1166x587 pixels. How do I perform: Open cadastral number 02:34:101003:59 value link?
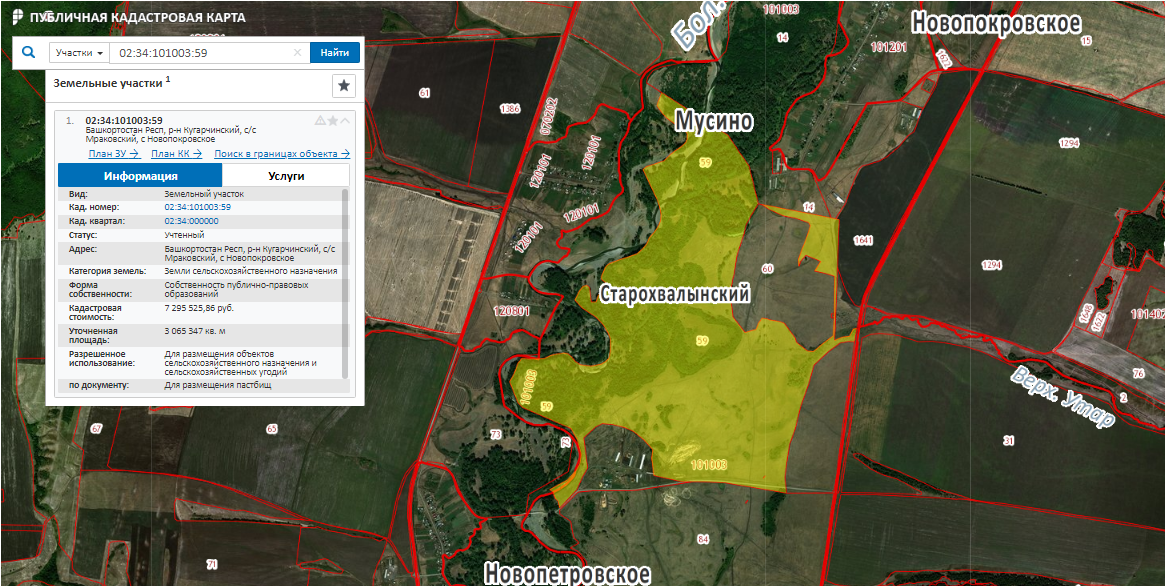tap(197, 207)
